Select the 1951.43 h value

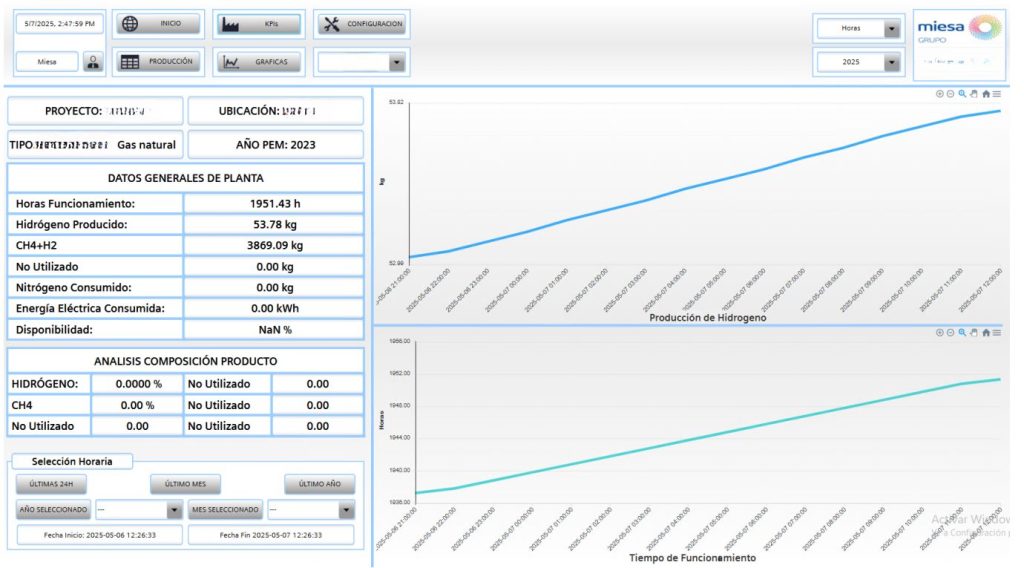point(275,204)
